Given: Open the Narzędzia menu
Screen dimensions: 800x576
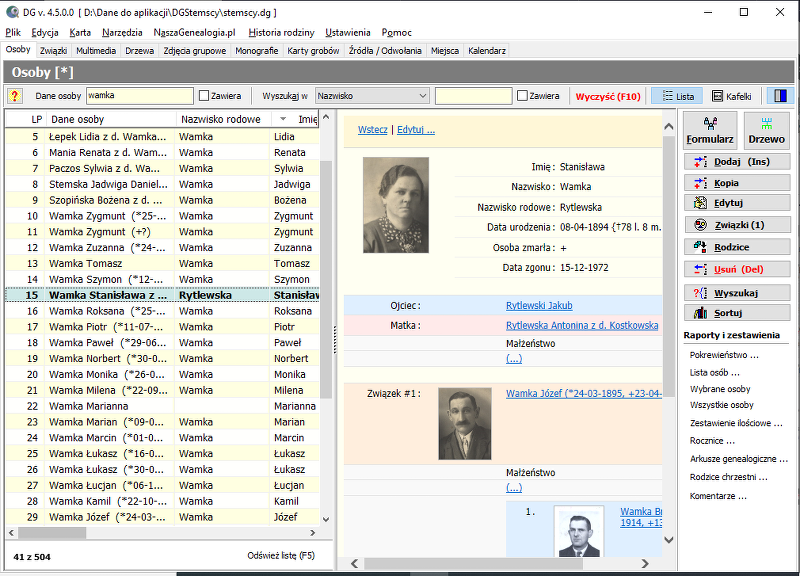Looking at the screenshot, I should 122,33.
